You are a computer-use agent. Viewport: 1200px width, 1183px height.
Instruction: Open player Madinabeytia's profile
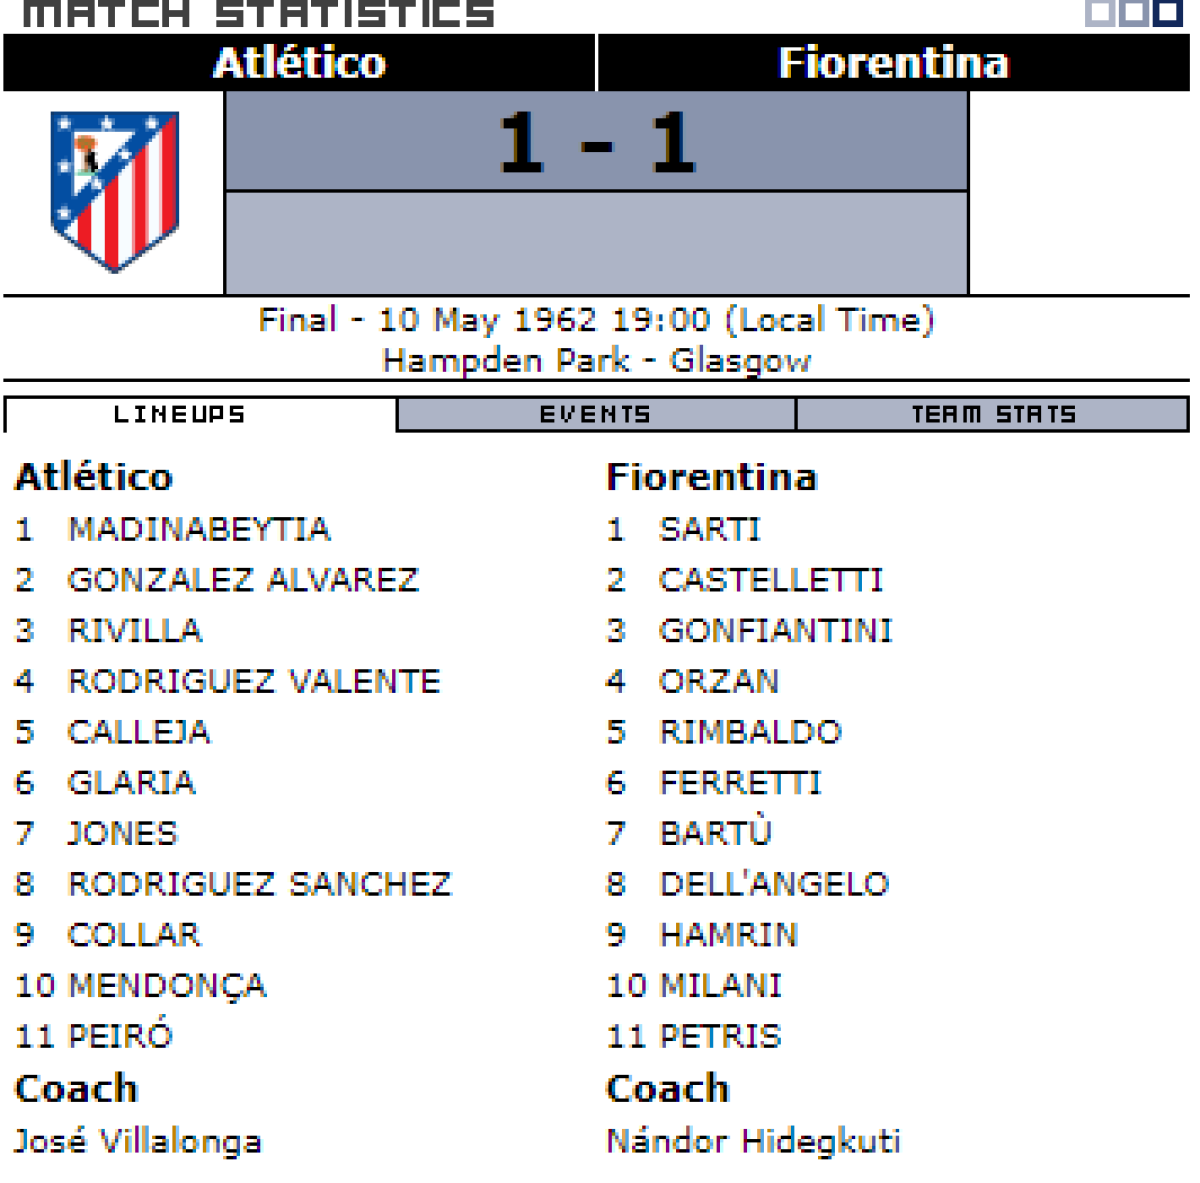click(199, 529)
